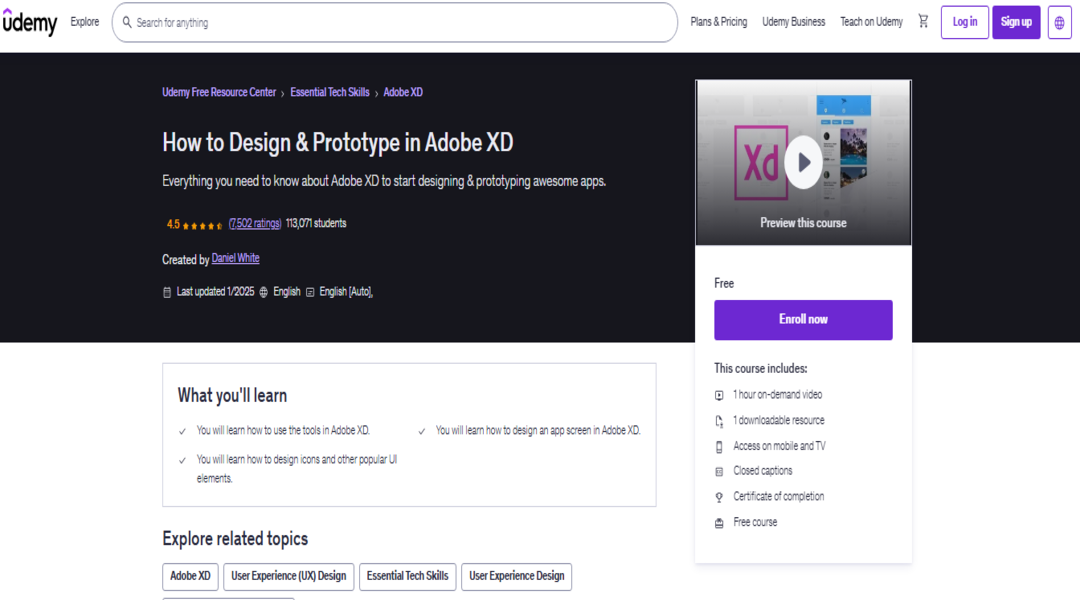Click the on-demand video icon

[719, 395]
